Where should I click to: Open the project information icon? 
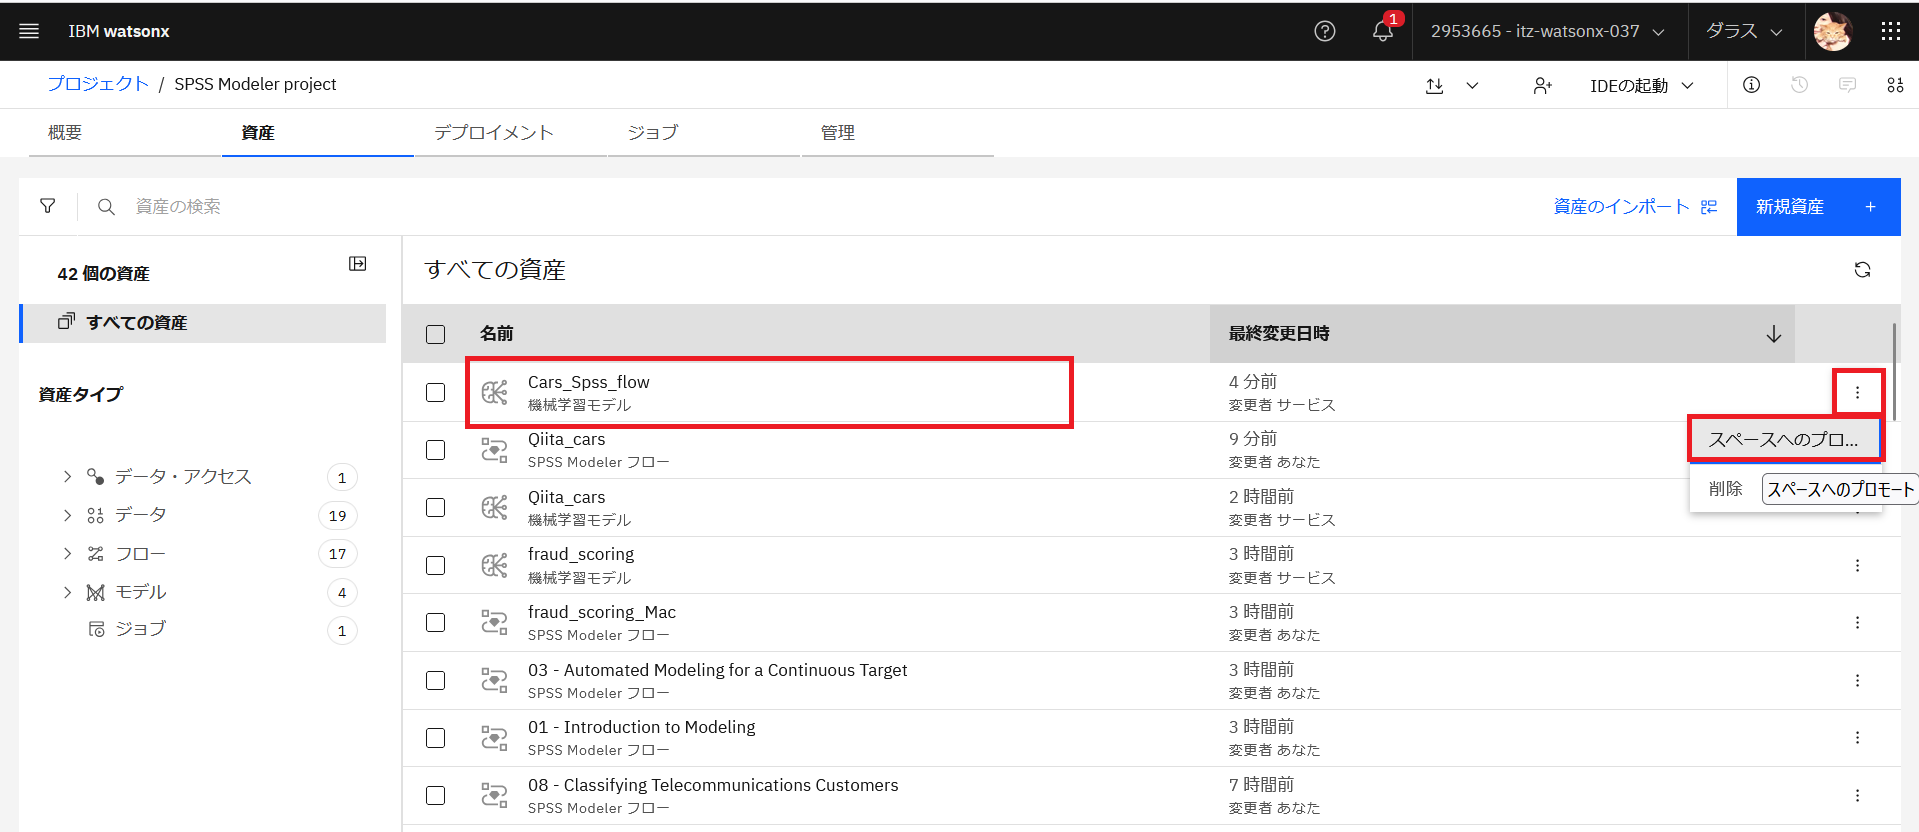(1751, 85)
